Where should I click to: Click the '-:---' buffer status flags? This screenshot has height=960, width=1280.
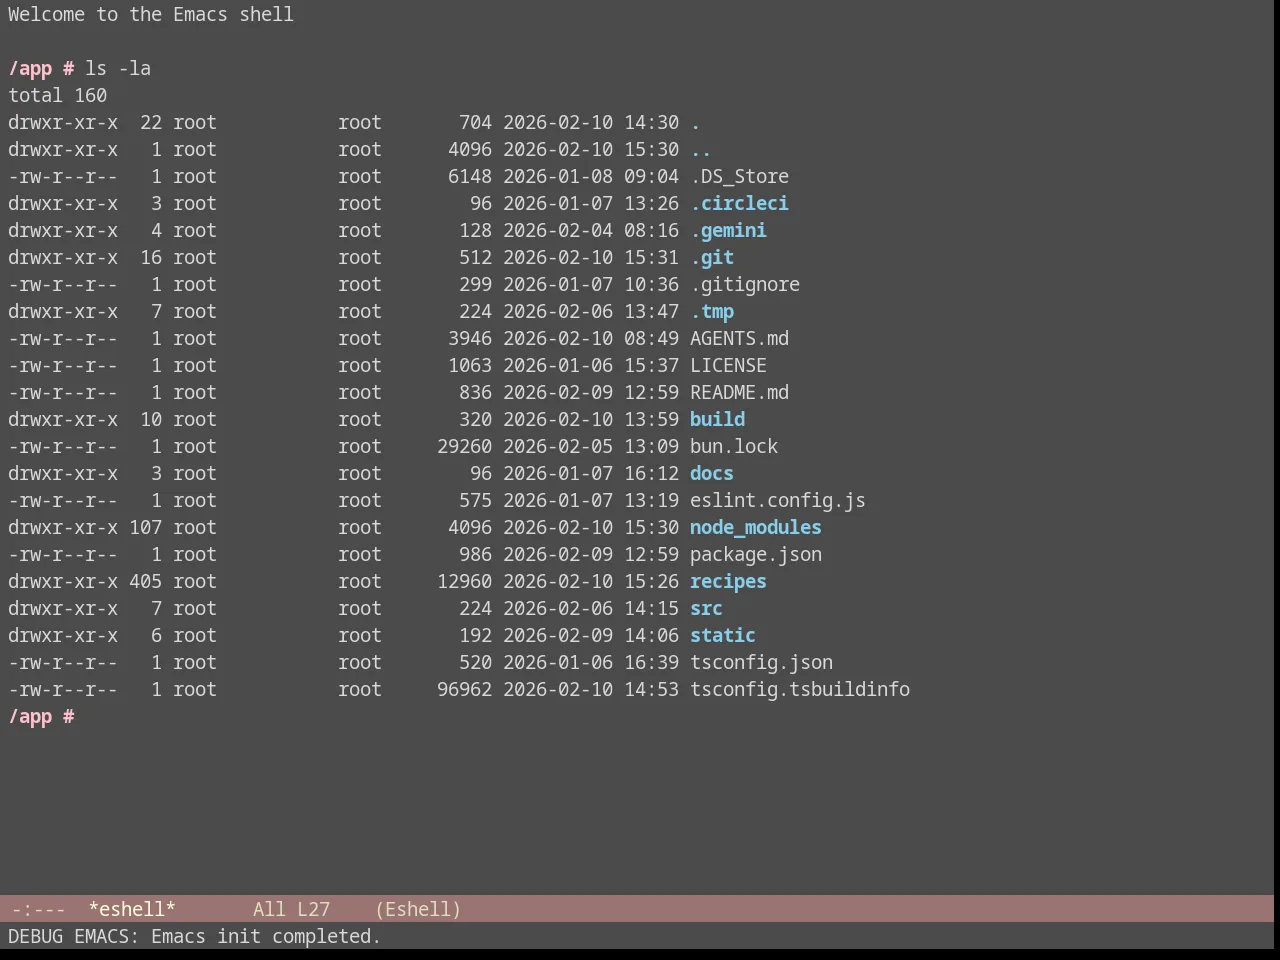click(39, 909)
